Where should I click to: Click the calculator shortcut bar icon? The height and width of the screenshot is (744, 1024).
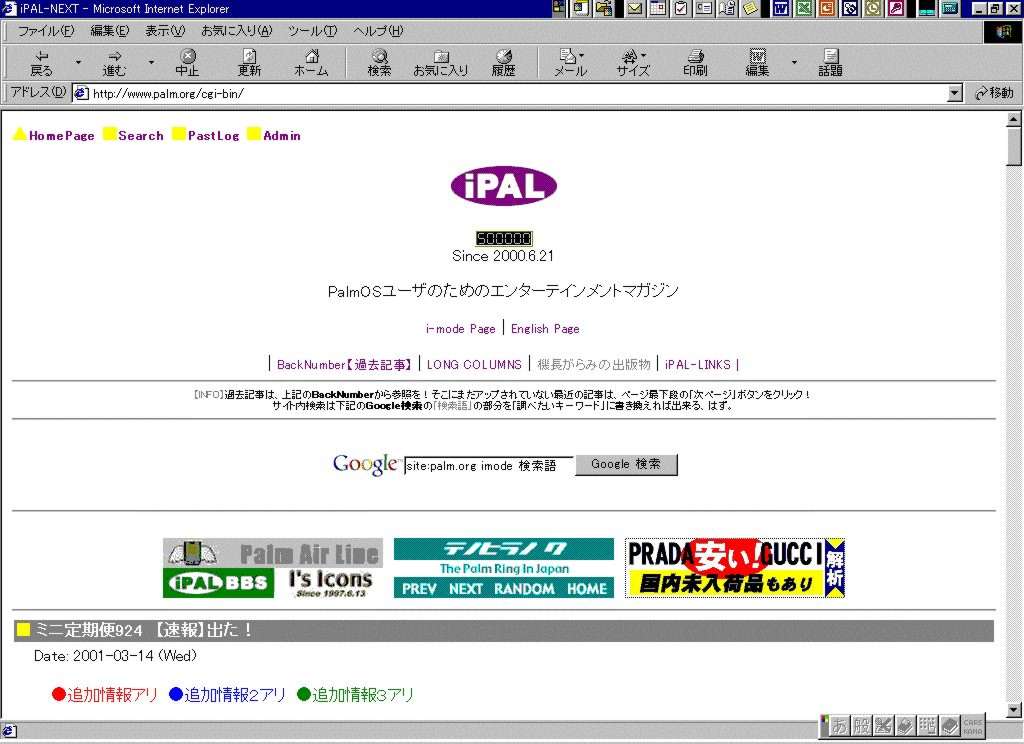pyautogui.click(x=950, y=8)
